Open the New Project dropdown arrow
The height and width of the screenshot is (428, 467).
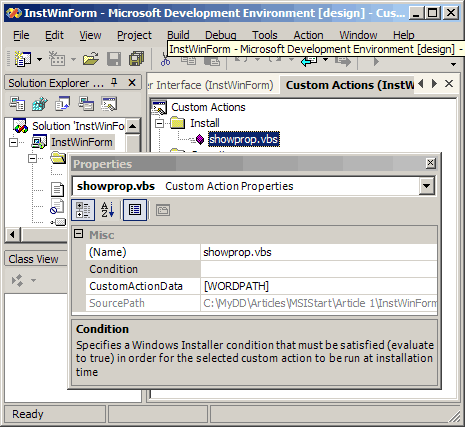pos(40,60)
